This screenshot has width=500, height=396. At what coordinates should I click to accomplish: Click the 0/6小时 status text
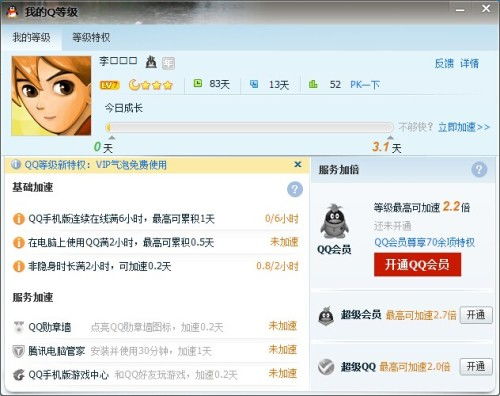click(282, 219)
